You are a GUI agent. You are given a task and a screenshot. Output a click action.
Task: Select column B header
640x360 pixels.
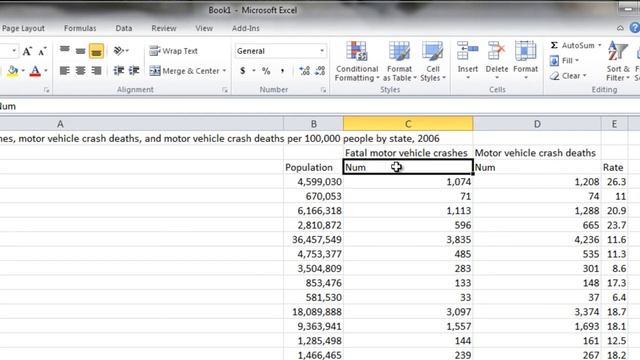313,124
